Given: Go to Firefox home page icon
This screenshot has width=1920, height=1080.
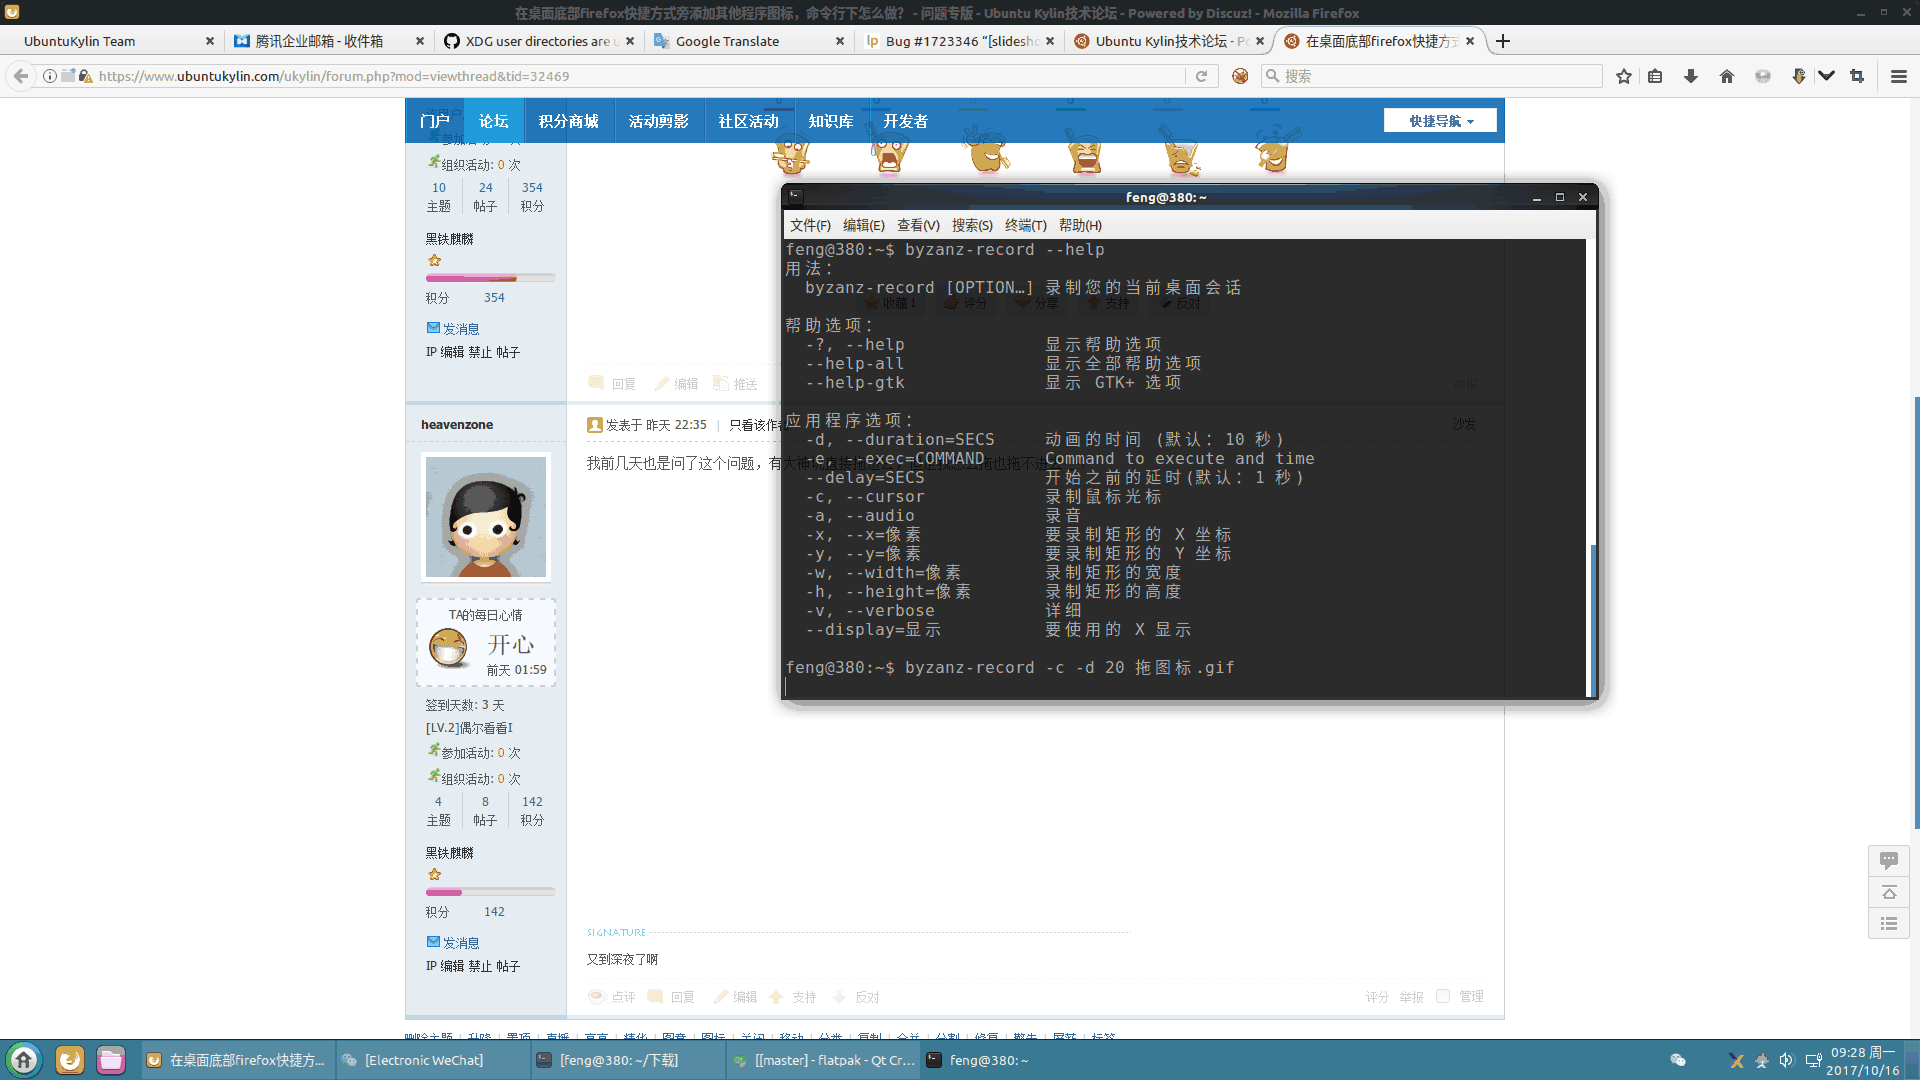Looking at the screenshot, I should (1727, 76).
